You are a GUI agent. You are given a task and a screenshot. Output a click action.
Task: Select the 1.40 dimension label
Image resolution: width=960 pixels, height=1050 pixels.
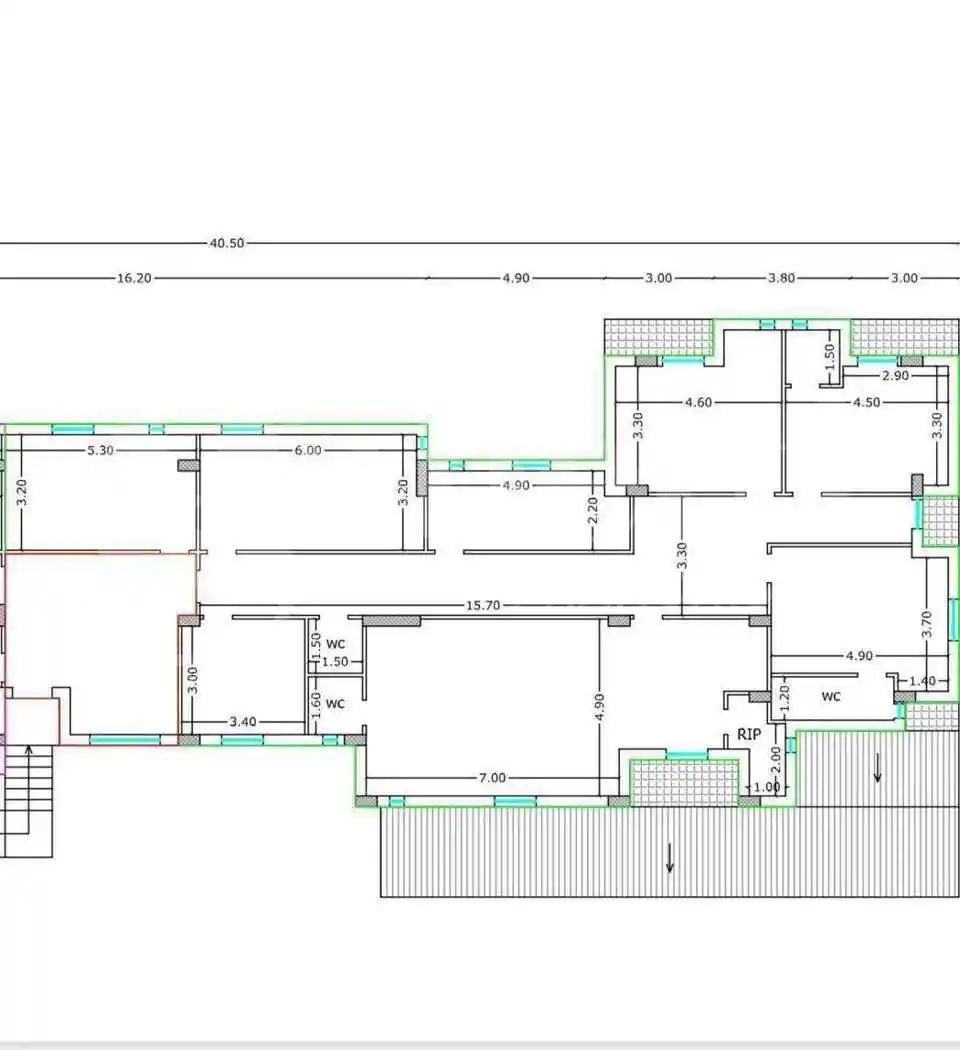[x=922, y=681]
